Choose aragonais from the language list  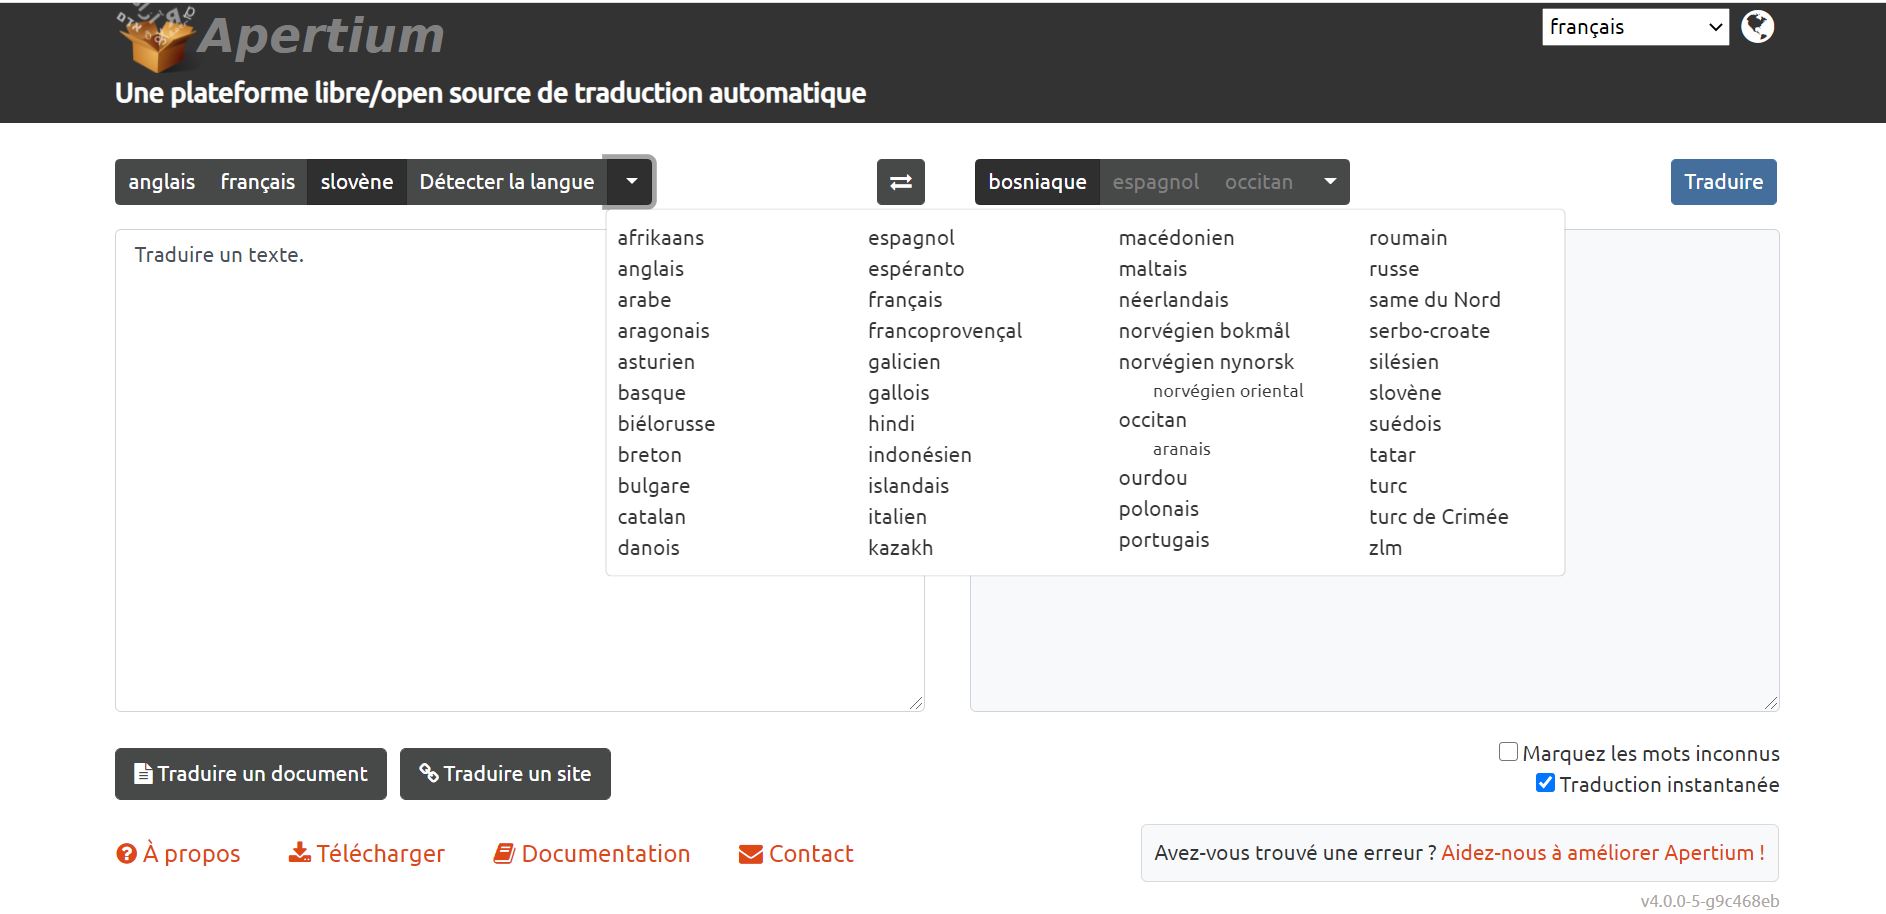663,331
